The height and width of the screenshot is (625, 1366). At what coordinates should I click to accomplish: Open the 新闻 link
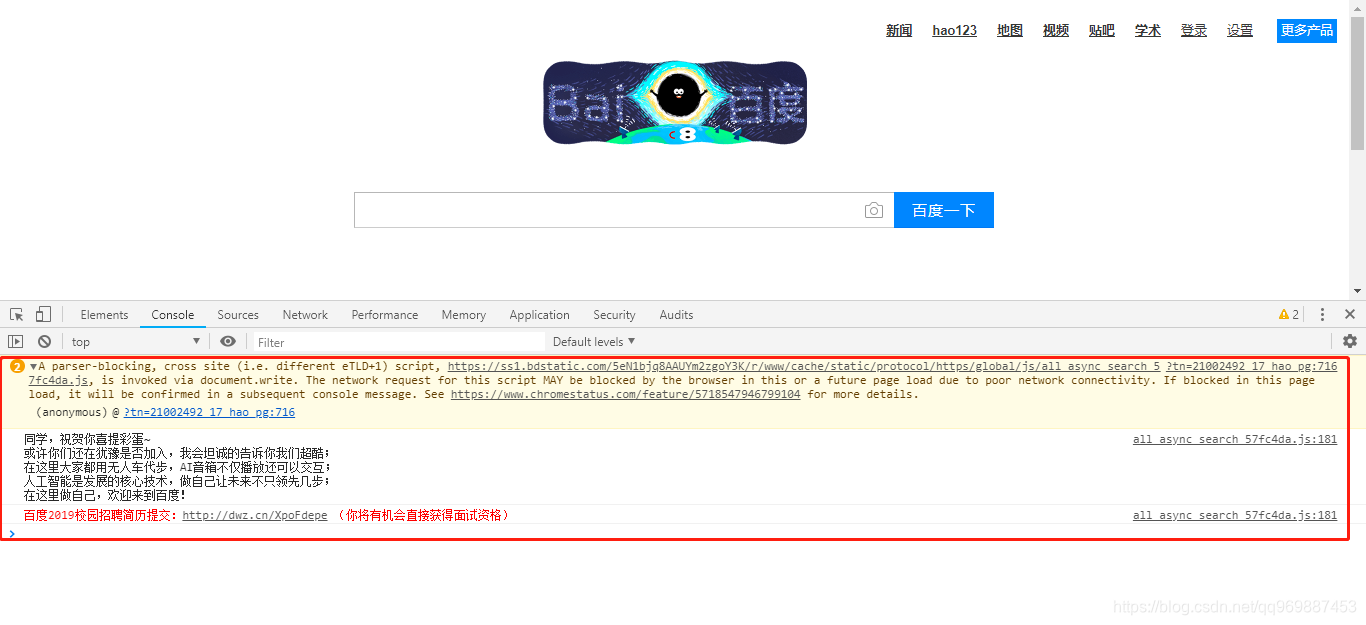899,31
